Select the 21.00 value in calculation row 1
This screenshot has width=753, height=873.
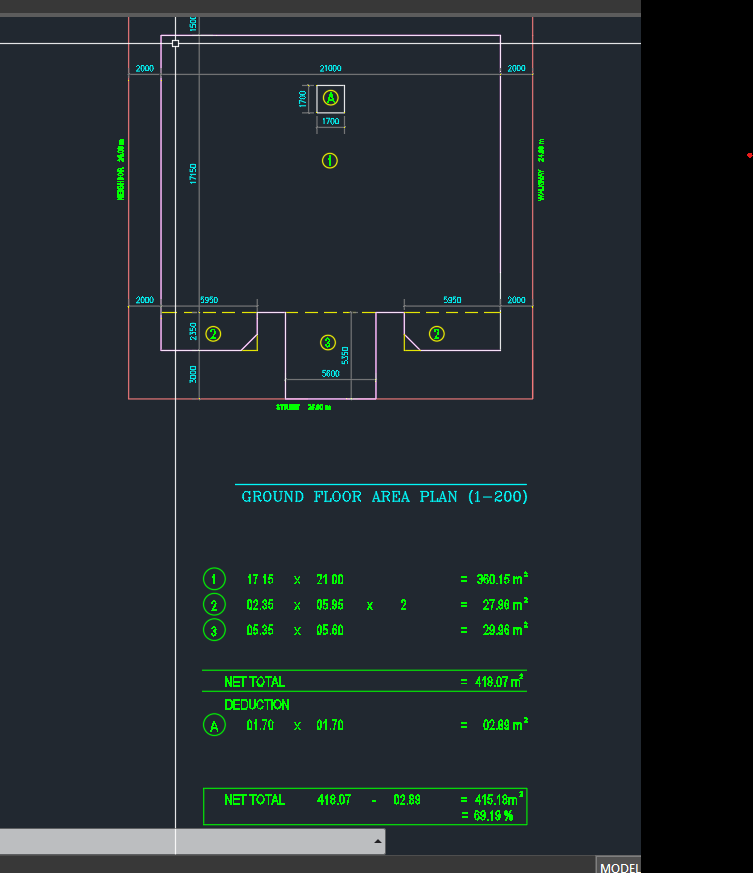coord(330,580)
